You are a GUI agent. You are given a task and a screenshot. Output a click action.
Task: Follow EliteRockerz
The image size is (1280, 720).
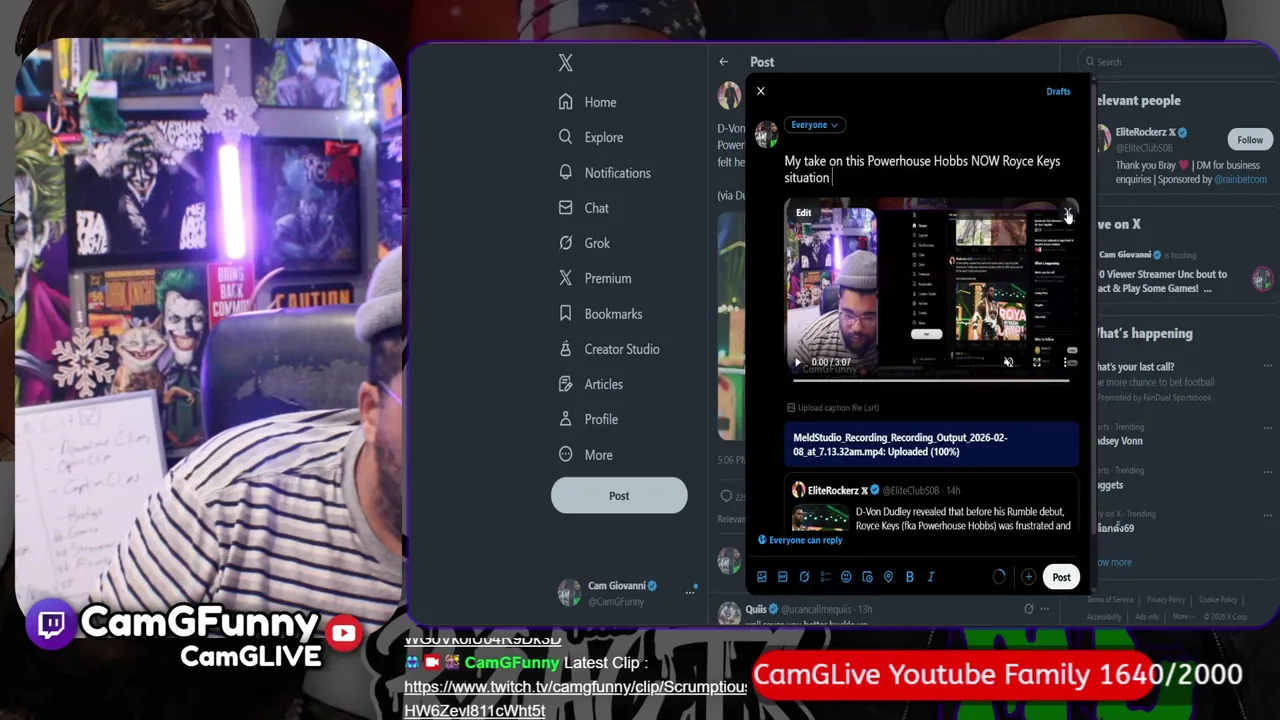[x=1250, y=140]
